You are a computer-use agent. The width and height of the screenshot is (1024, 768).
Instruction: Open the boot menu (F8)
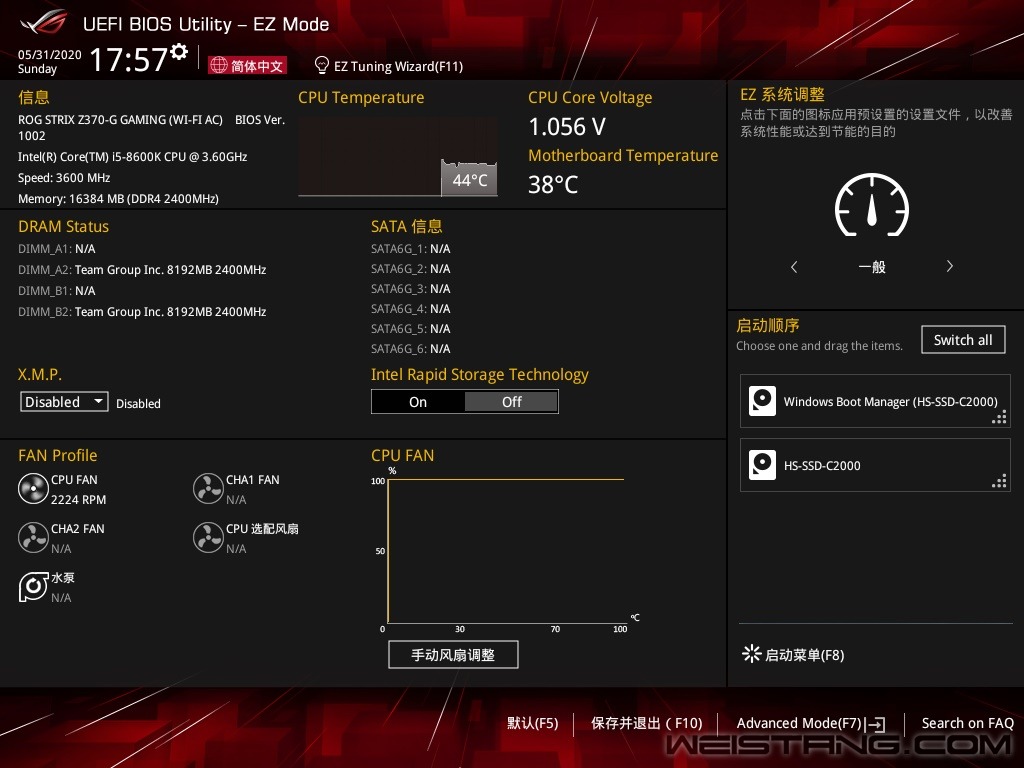point(793,655)
